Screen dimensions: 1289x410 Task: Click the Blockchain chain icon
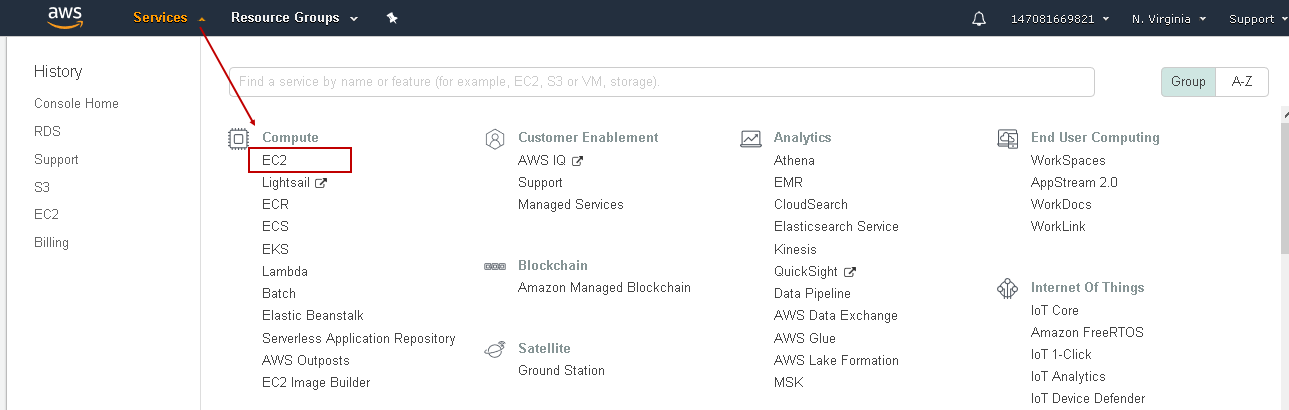coord(494,266)
